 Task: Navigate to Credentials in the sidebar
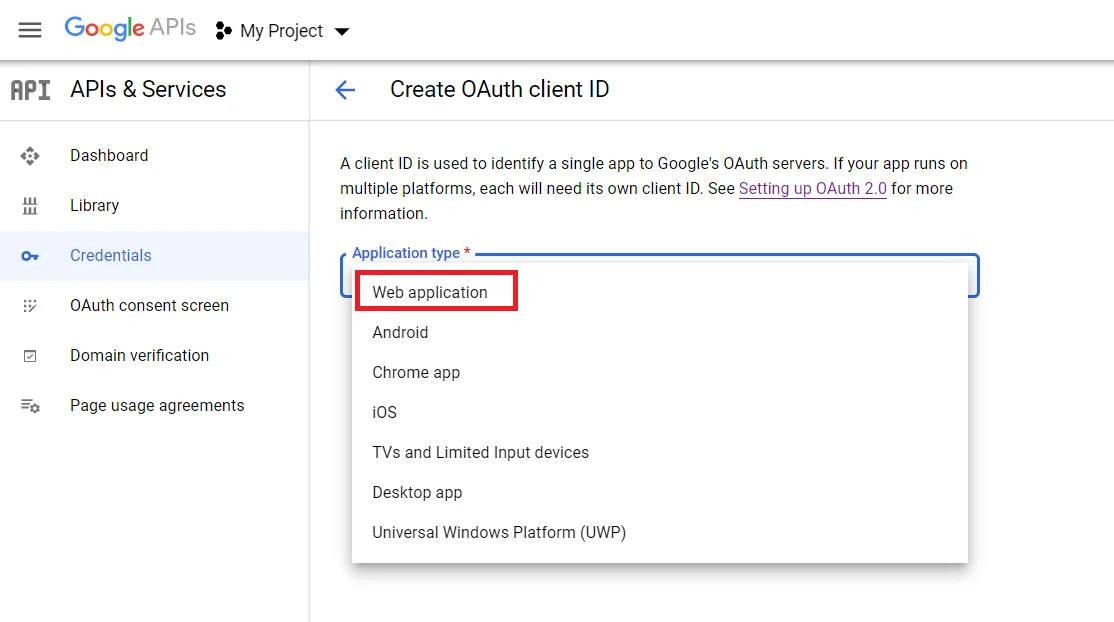pos(110,255)
